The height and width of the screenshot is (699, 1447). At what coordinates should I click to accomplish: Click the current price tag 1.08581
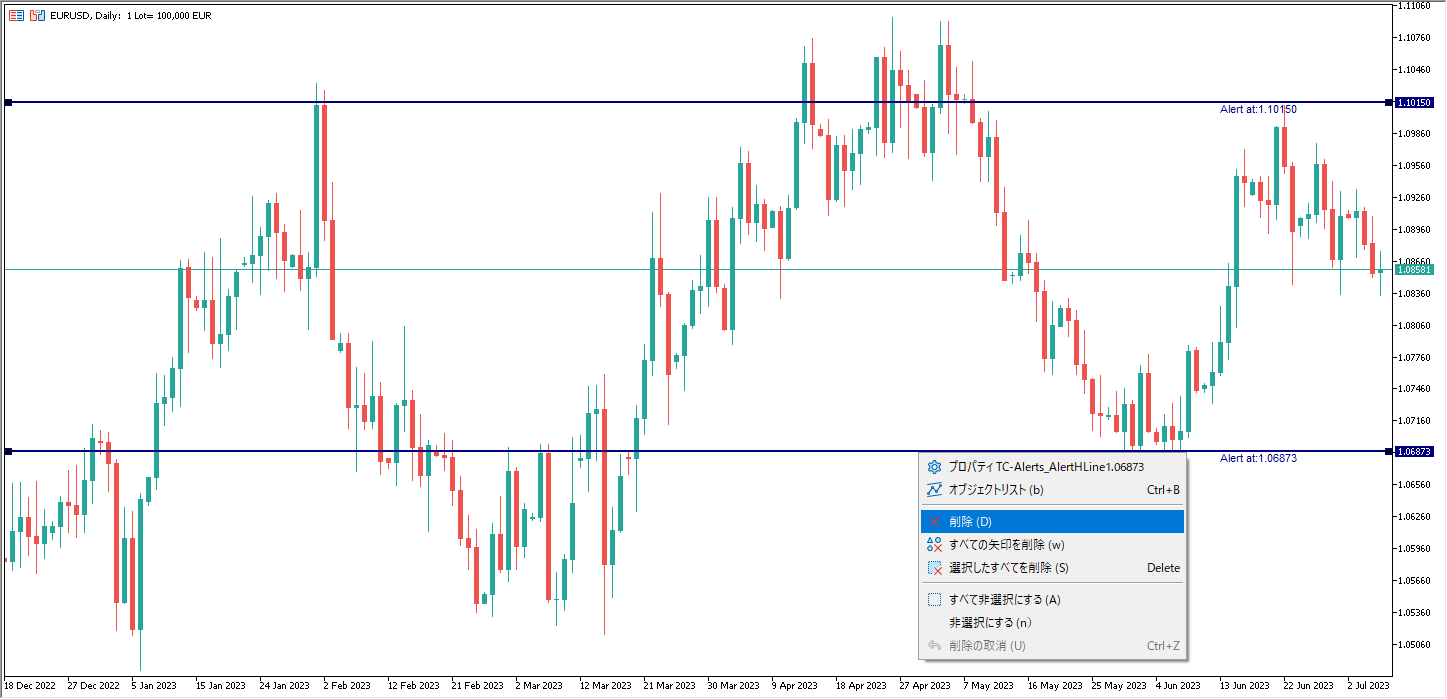[x=1415, y=270]
